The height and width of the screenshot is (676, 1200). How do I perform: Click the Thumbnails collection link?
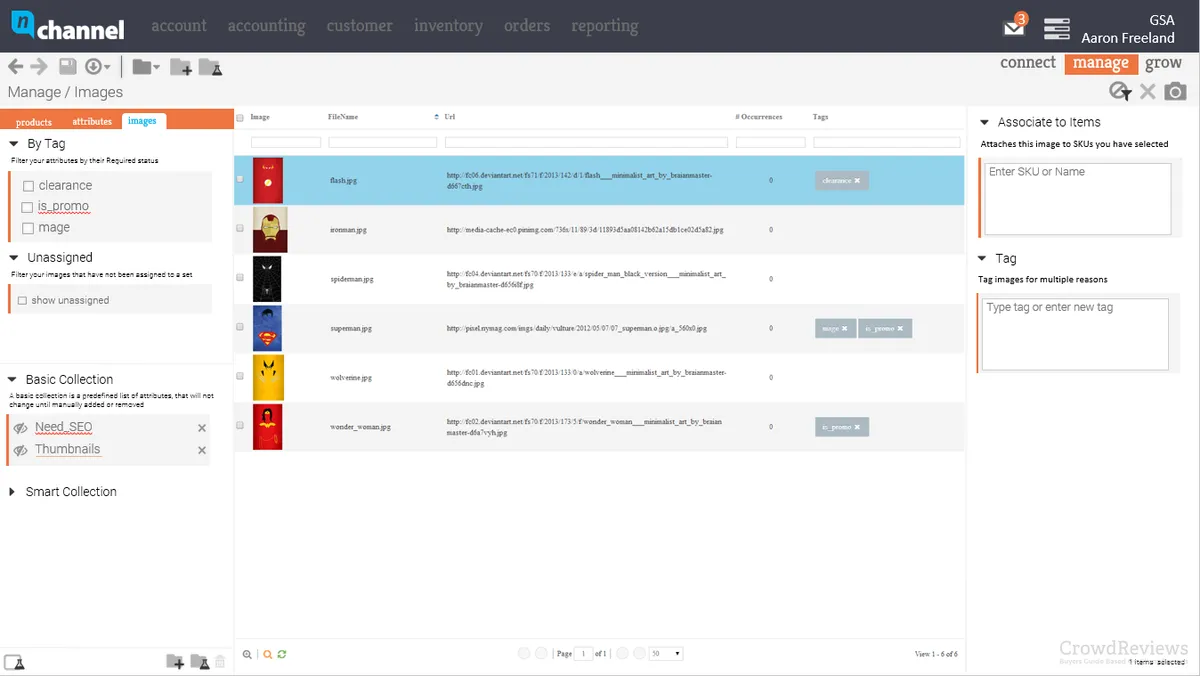(x=68, y=450)
